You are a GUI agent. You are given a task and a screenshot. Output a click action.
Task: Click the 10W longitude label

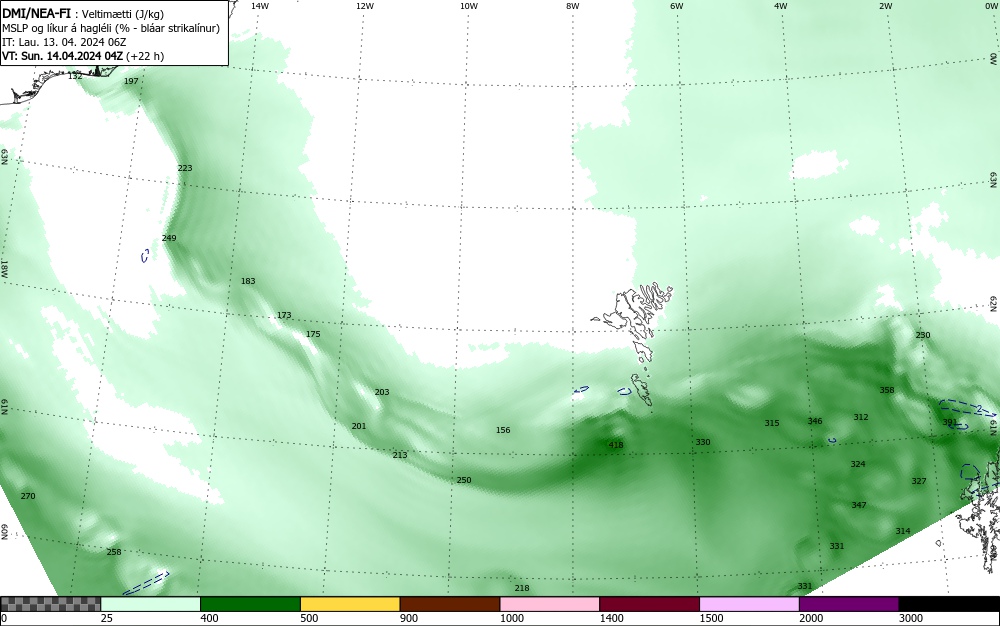pos(469,6)
